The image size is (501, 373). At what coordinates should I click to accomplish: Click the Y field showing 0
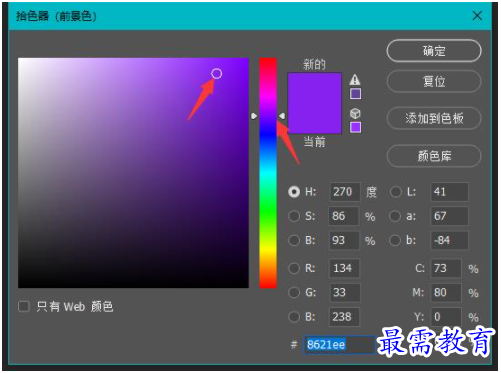(x=446, y=316)
